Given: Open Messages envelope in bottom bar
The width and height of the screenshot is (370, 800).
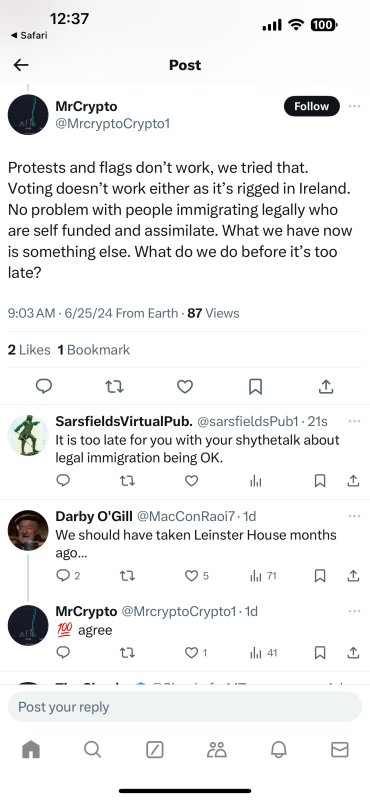Looking at the screenshot, I should pyautogui.click(x=340, y=749).
